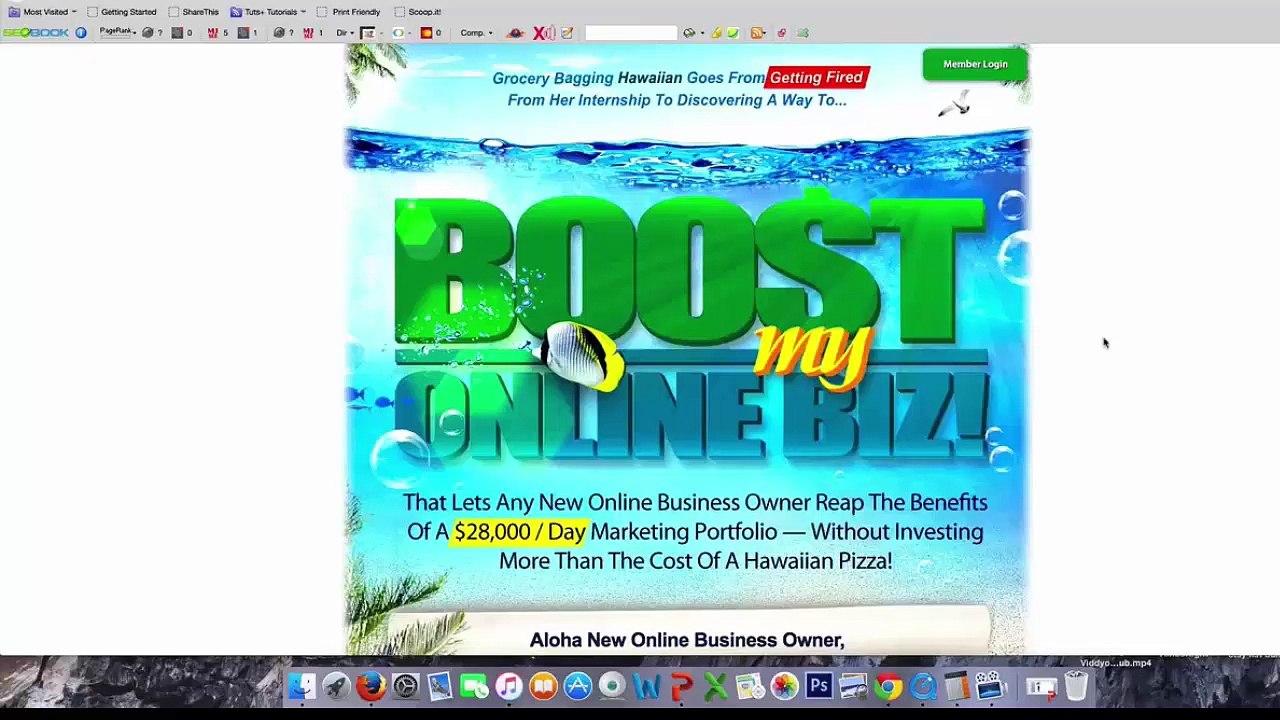Open the Scoop.it! bookmark
The height and width of the screenshot is (720, 1280).
point(418,12)
